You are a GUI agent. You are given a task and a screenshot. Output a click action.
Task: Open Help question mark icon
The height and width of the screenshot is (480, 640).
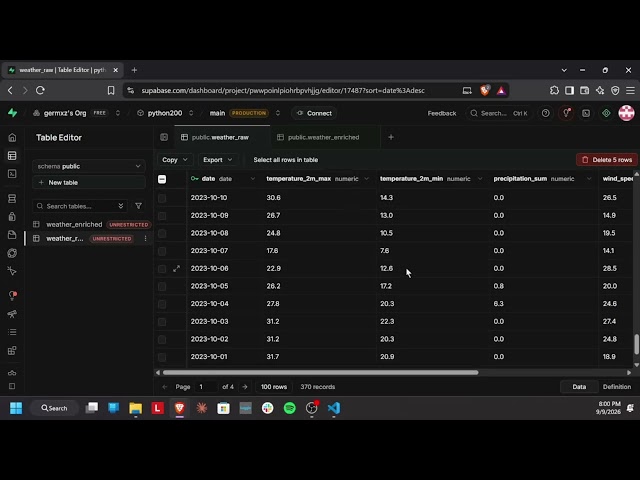545,113
